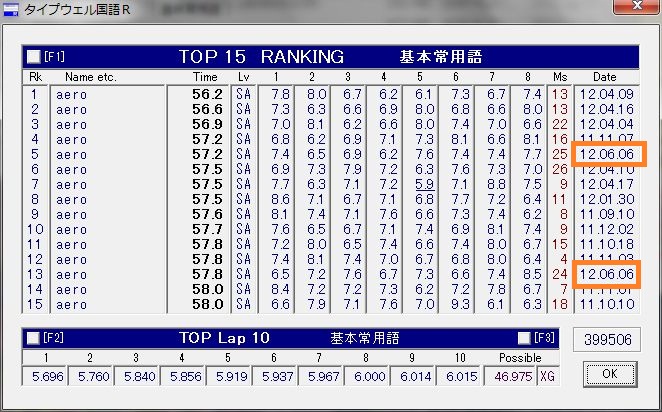Image resolution: width=662 pixels, height=412 pixels.
Task: Click the 基本常用語 label in TOP 15 RANKING header
Action: (x=441, y=57)
